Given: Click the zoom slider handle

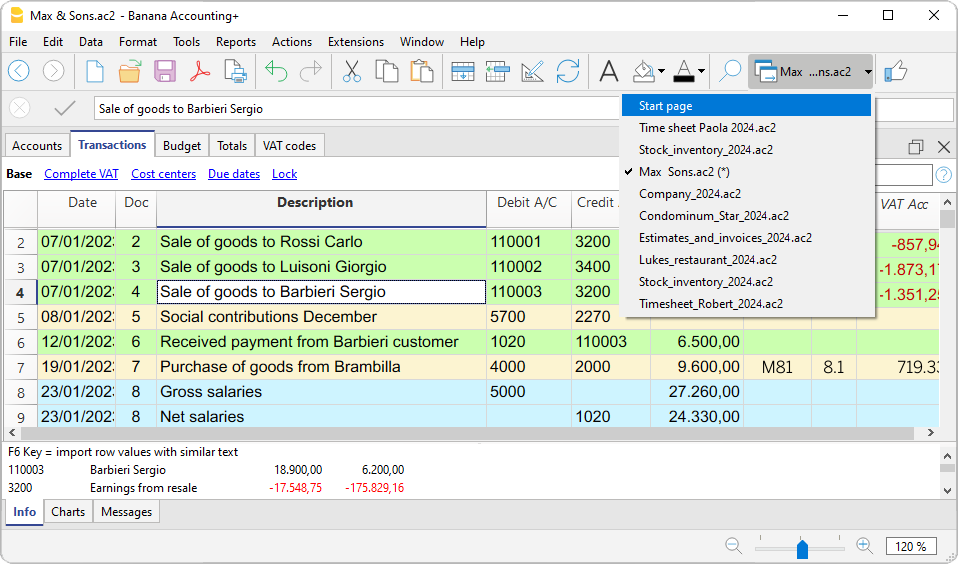Looking at the screenshot, I should [x=802, y=548].
